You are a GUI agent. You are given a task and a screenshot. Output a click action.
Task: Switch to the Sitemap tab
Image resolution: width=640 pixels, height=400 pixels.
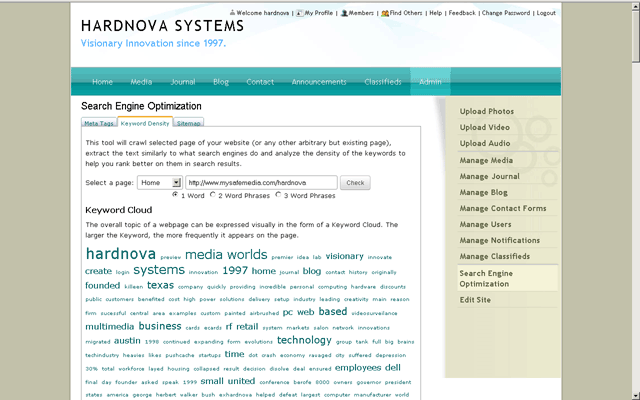click(x=188, y=123)
